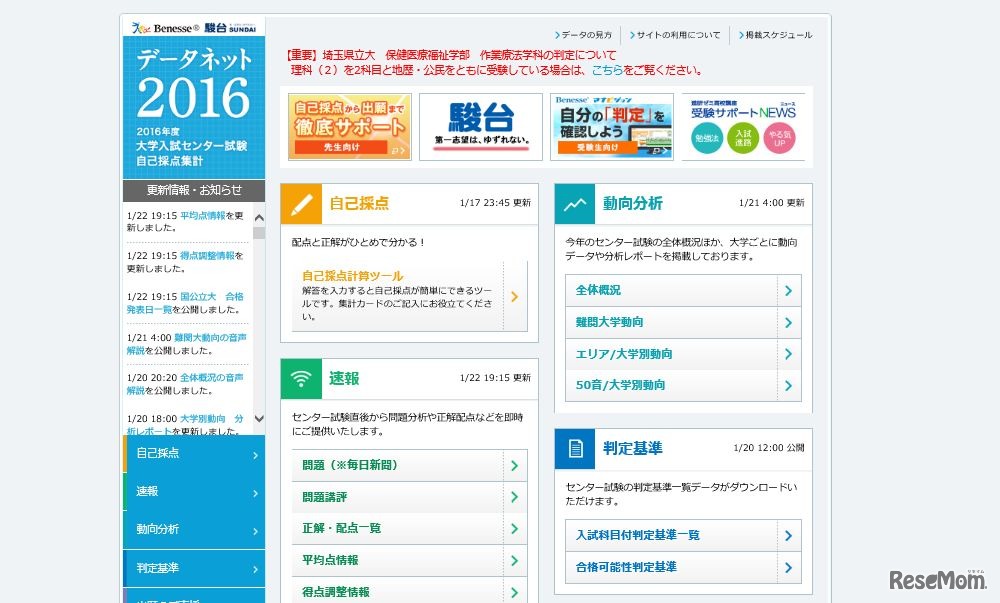Click the teal 勉強法 circle icon
1000x603 pixels.
(x=707, y=138)
